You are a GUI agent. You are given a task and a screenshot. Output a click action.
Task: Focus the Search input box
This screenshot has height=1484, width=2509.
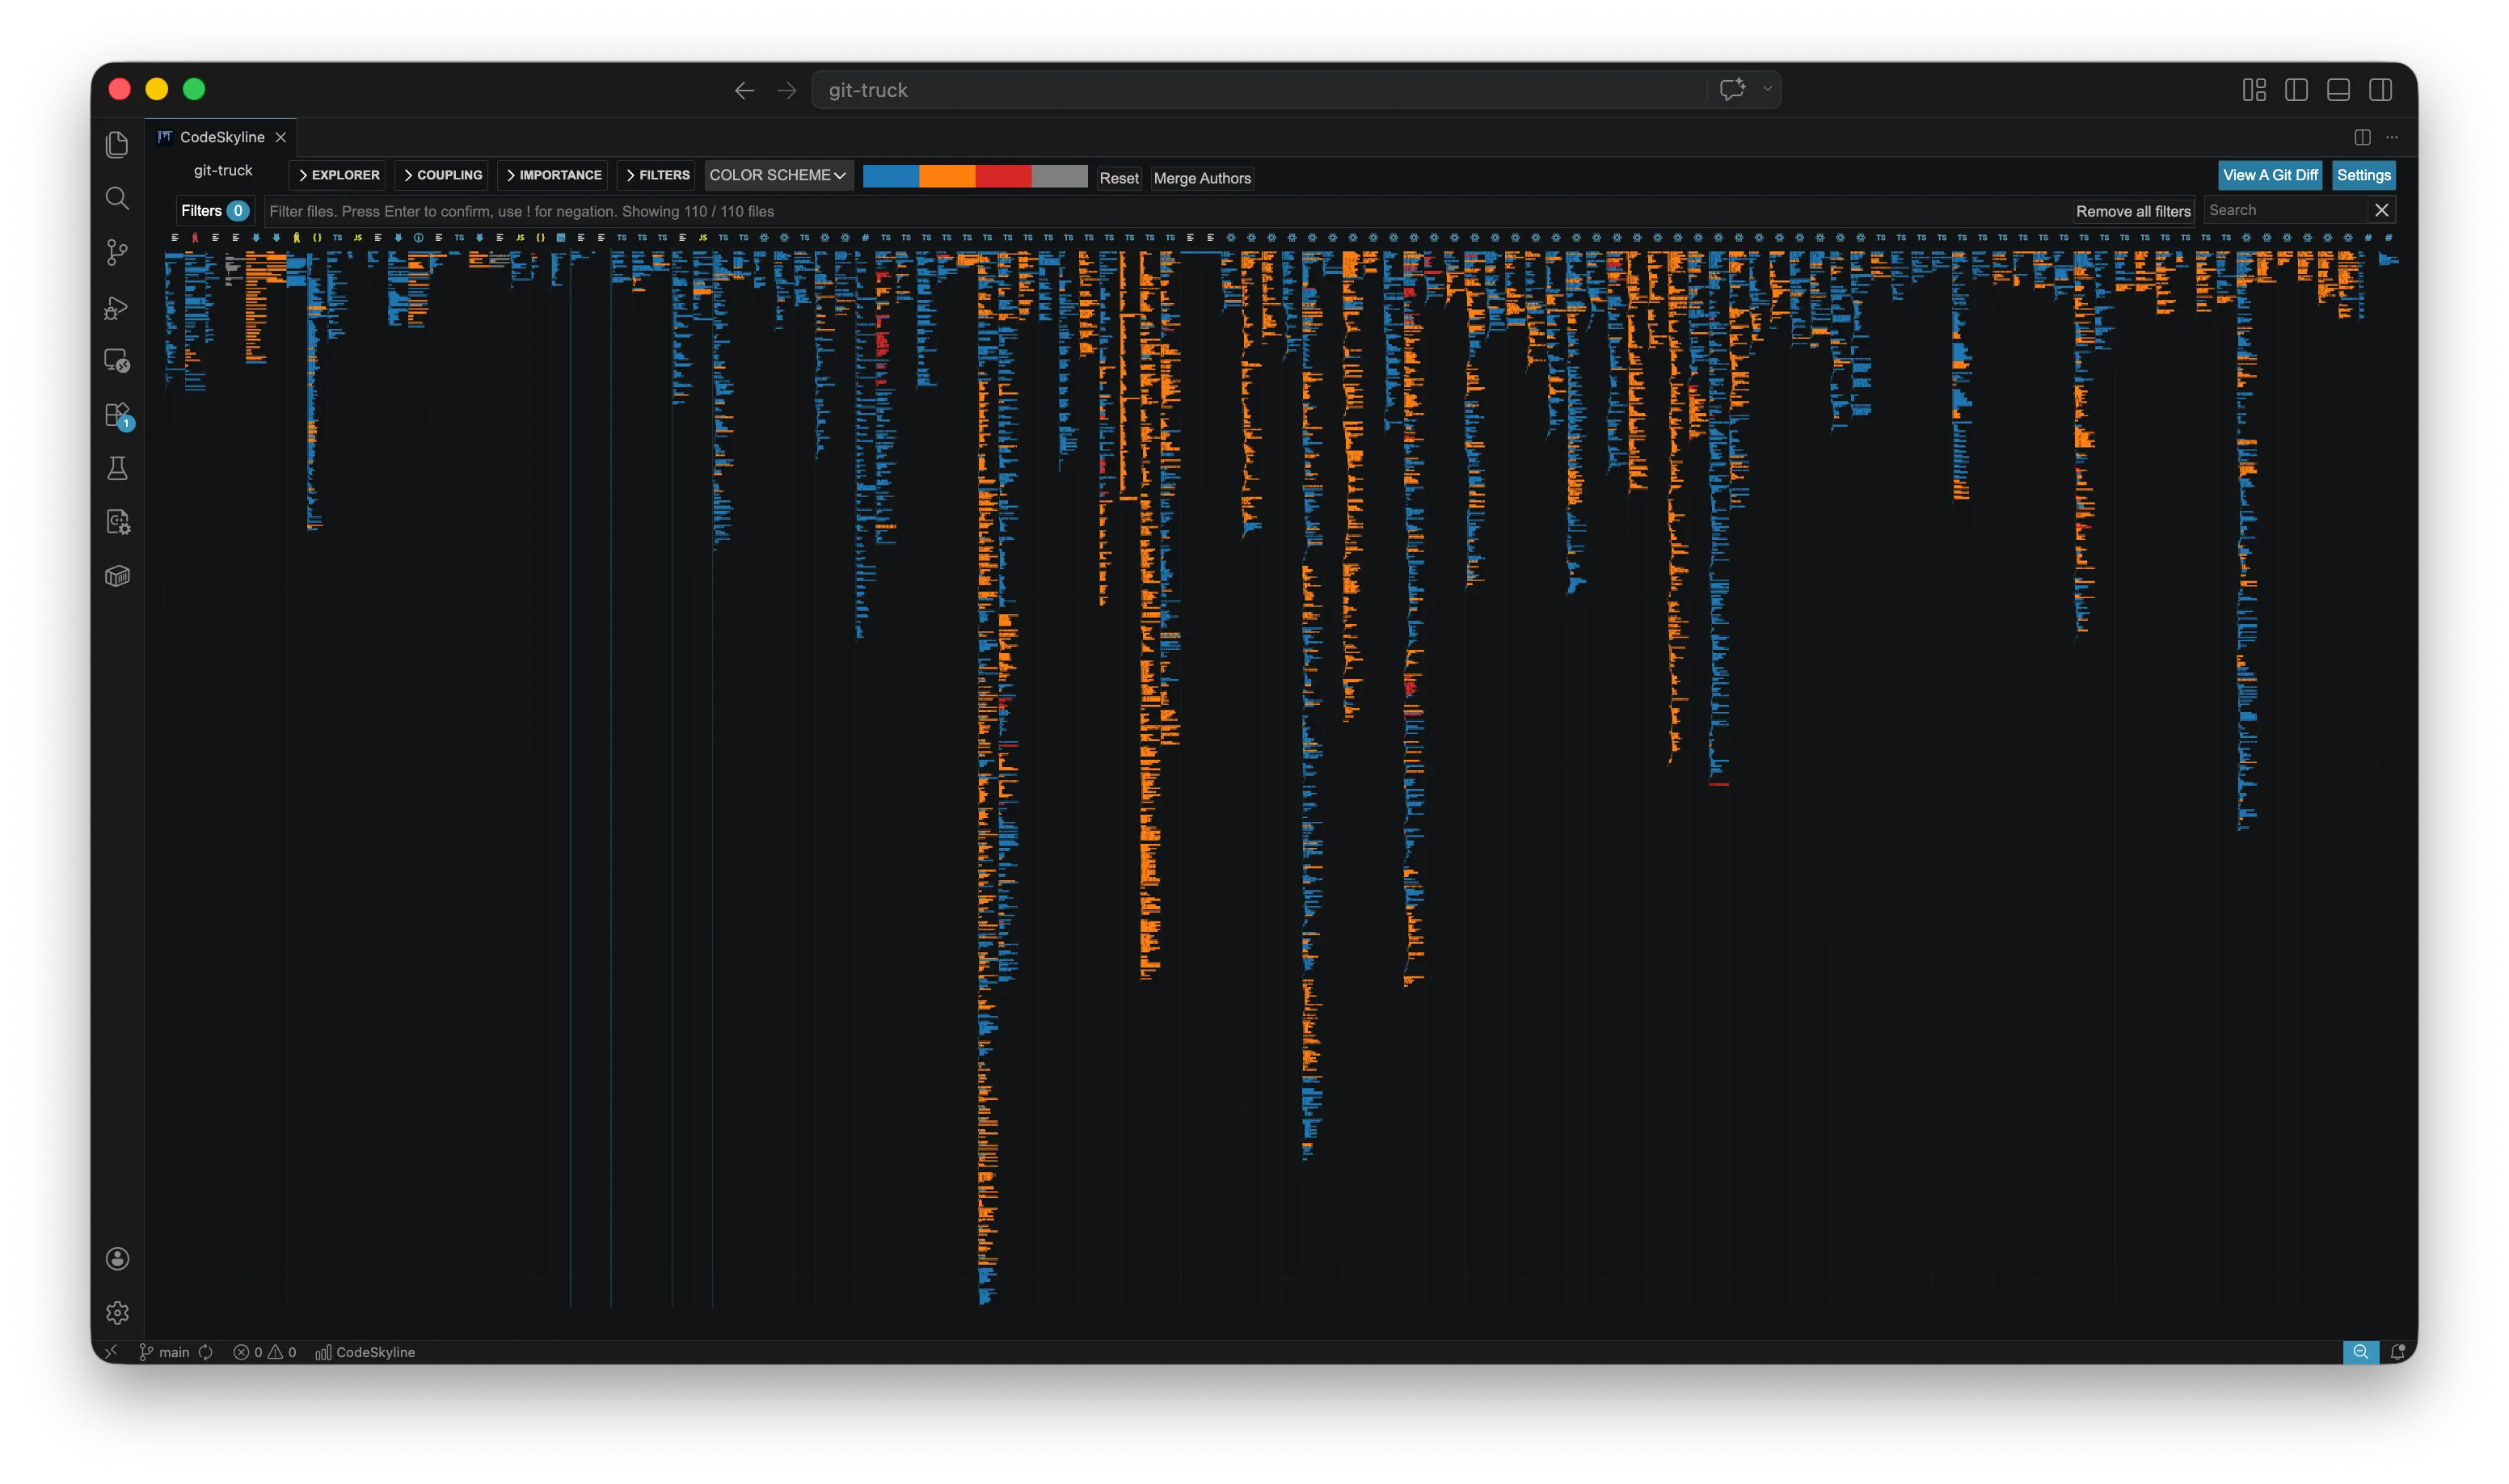click(x=2285, y=210)
